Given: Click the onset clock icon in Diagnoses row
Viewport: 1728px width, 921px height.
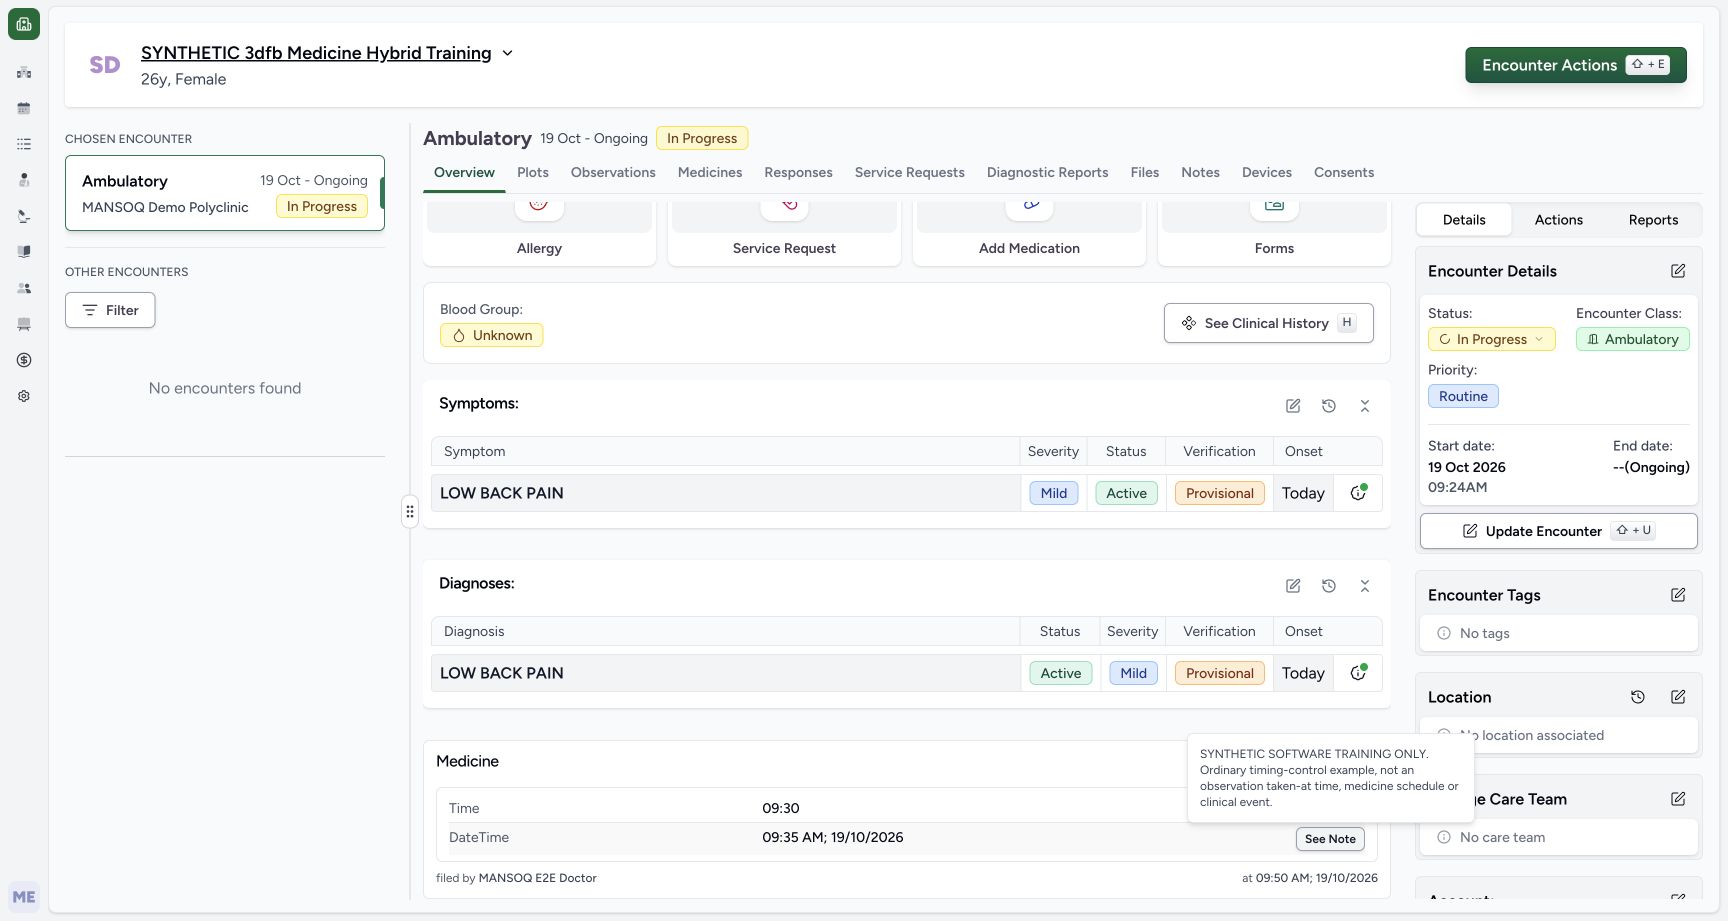Looking at the screenshot, I should 1358,673.
